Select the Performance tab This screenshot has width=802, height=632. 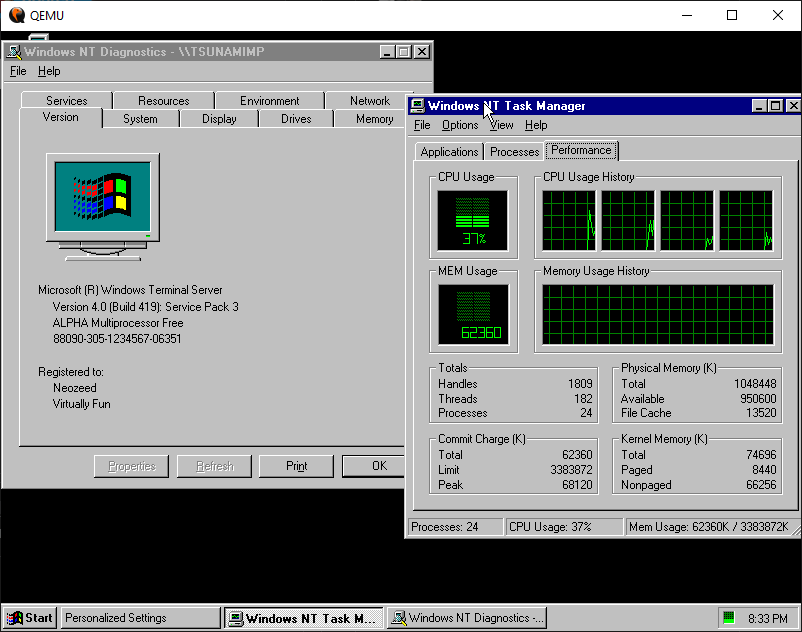point(581,150)
